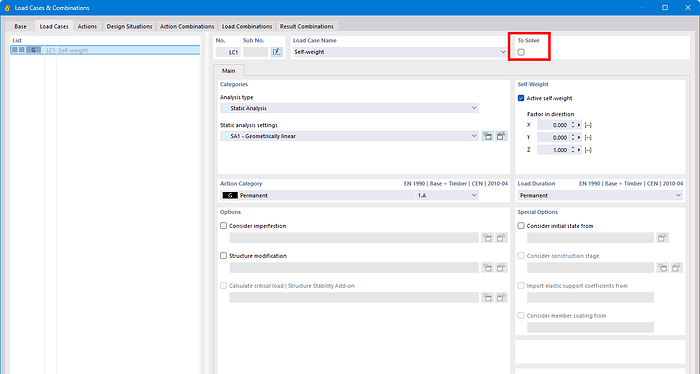Viewport: 700px width, 374px height.
Task: Click icon beside Consider initial state field
Action: 662,238
